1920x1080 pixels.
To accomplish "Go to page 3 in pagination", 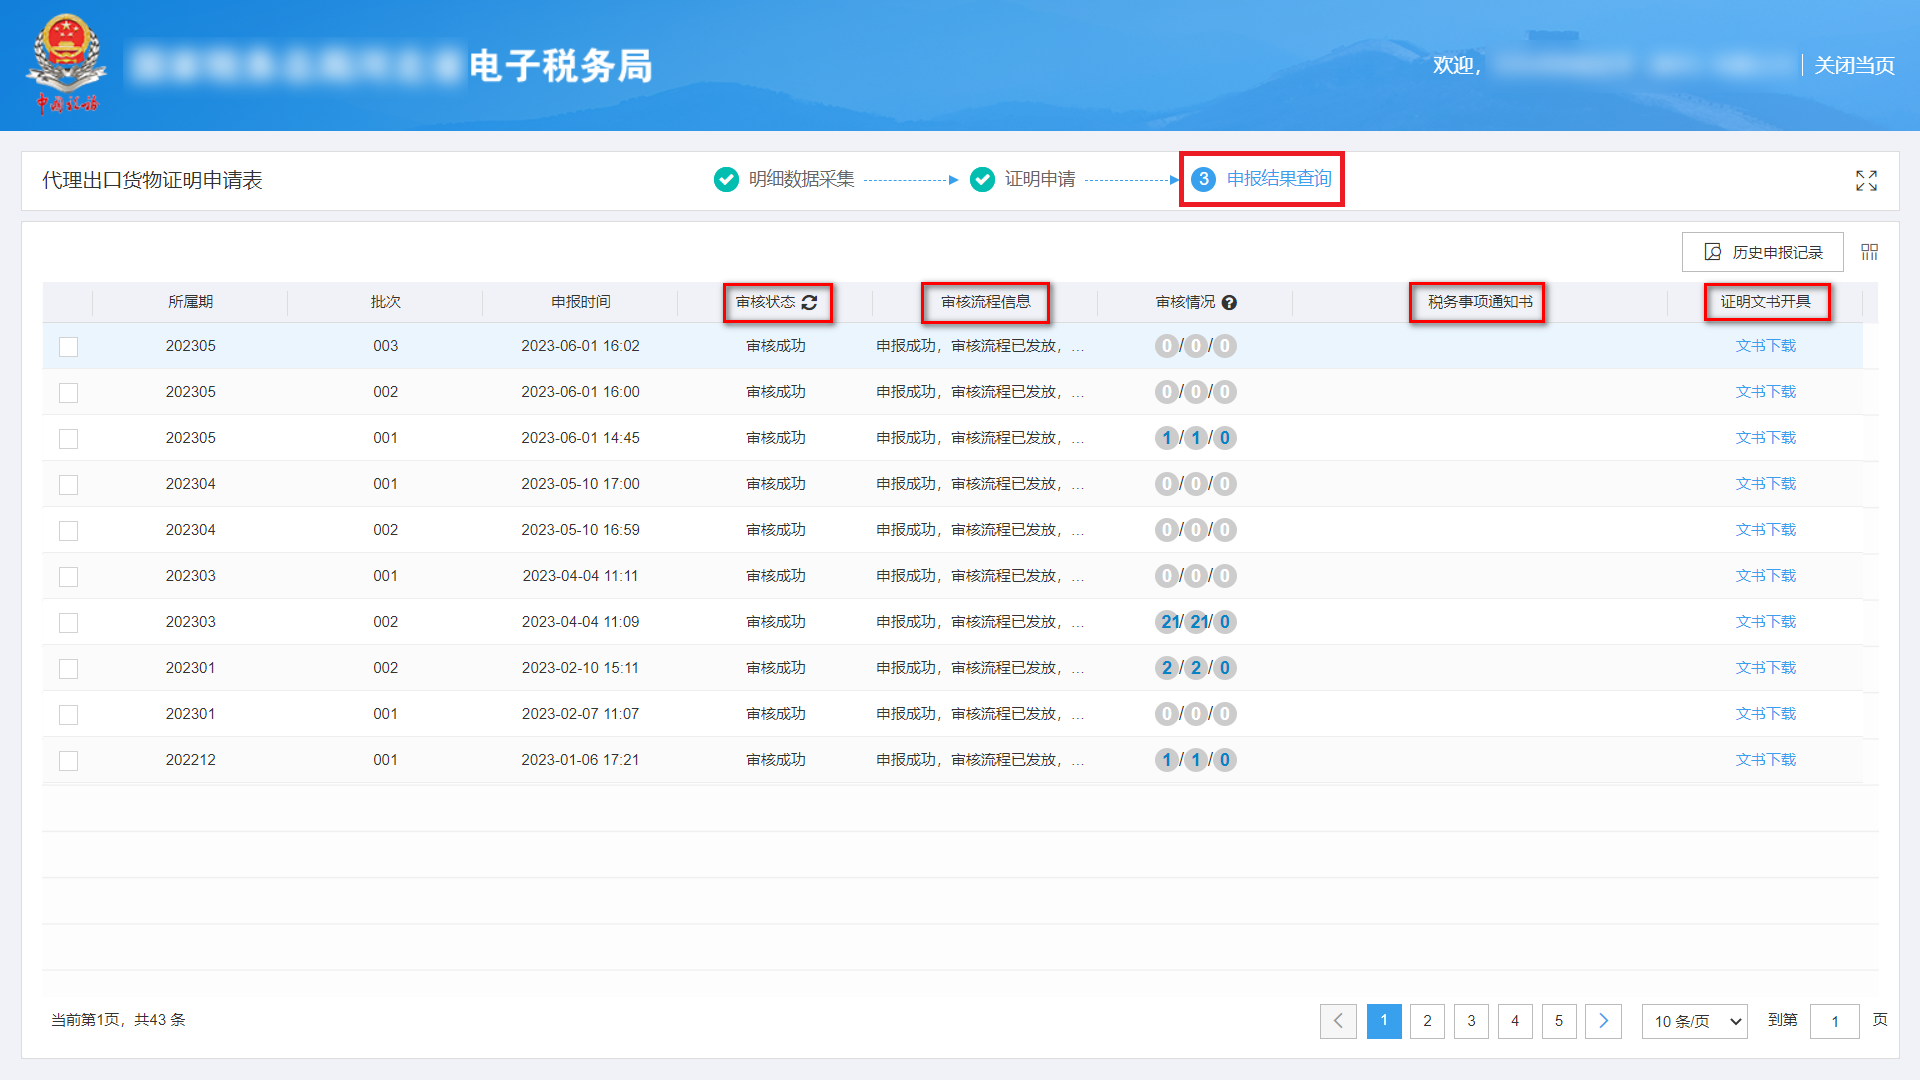I will tap(1471, 1021).
